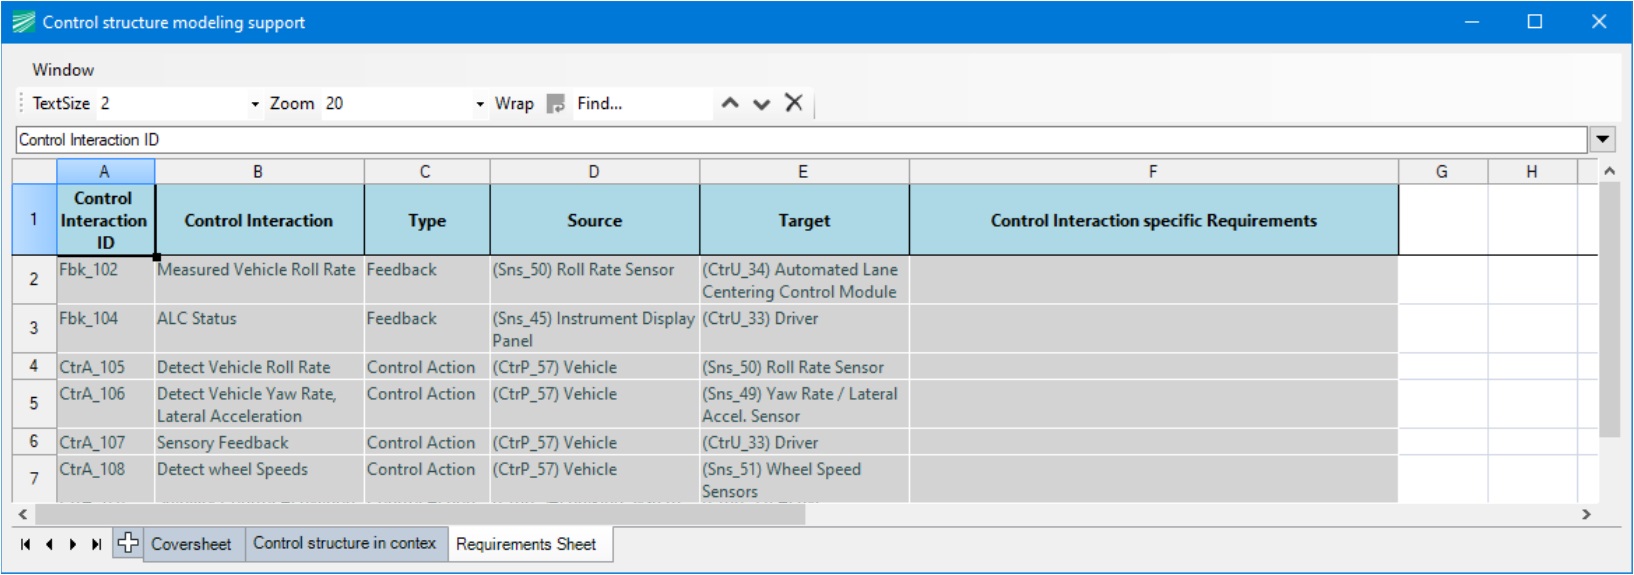Select the (Sns_51) Wheel Speed Sensors cell
This screenshot has height=575, width=1634.
[x=804, y=479]
